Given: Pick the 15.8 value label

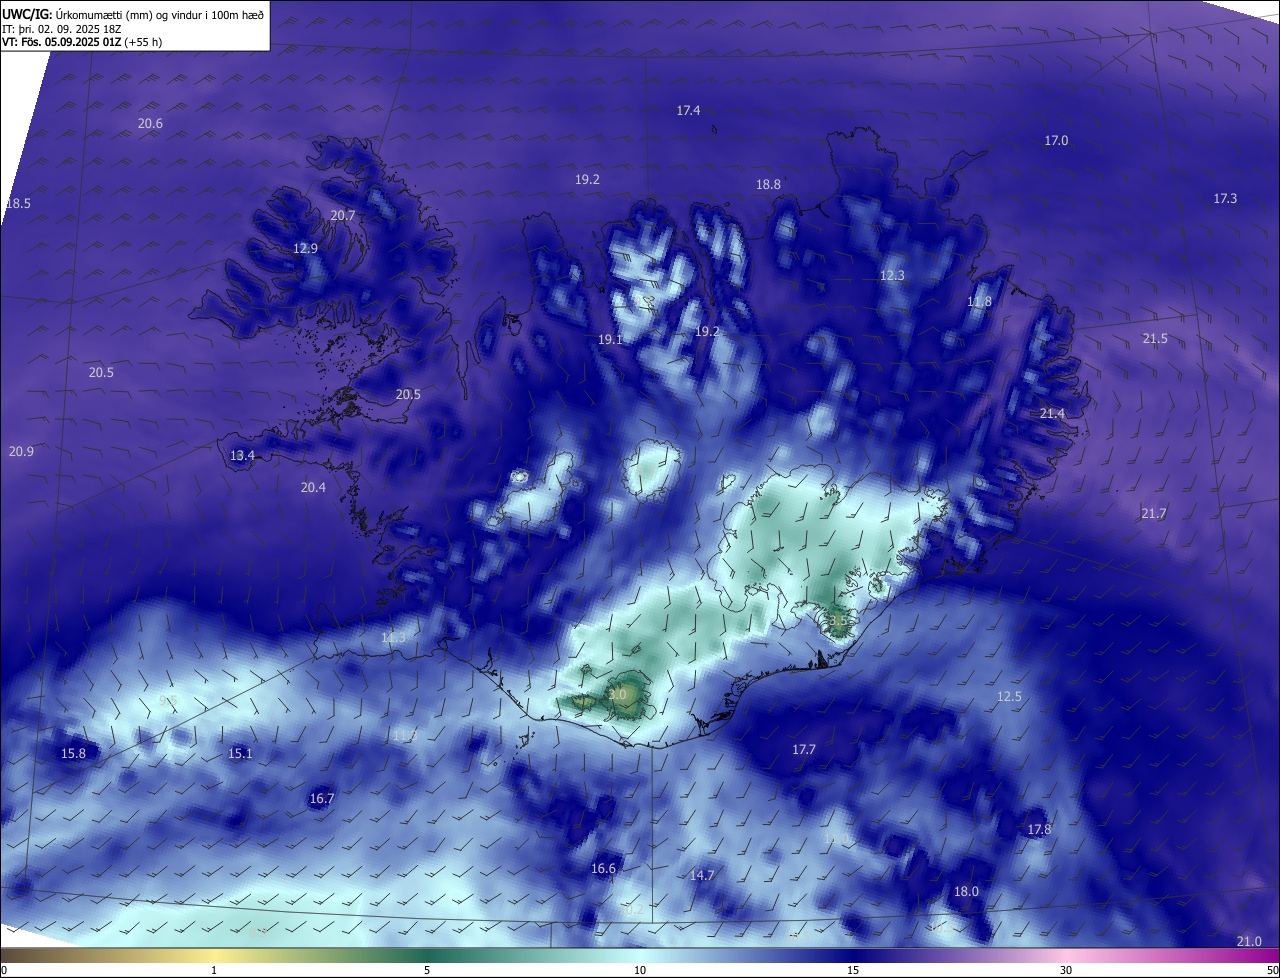Looking at the screenshot, I should (73, 753).
